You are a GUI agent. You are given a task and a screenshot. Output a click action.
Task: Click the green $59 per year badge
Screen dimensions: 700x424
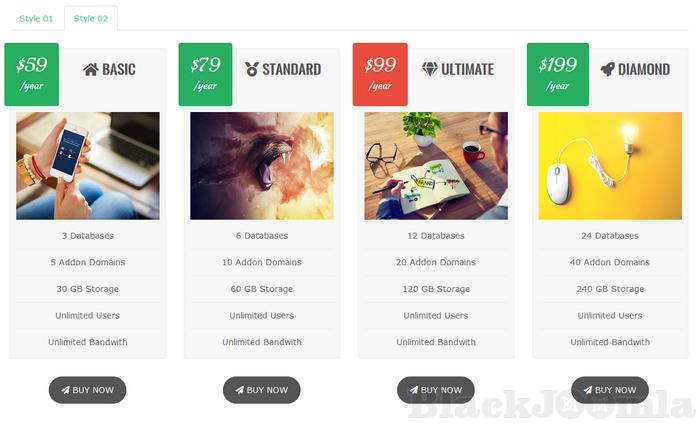point(32,75)
